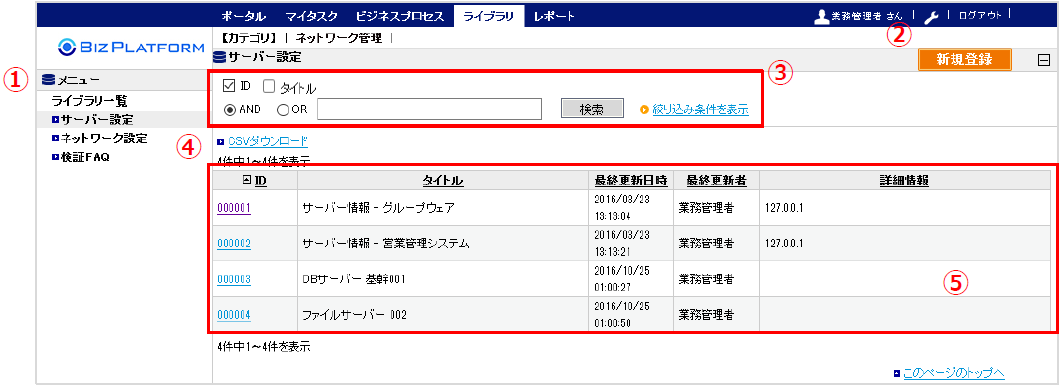Open record 000004
The height and width of the screenshot is (387, 1061).
(234, 315)
